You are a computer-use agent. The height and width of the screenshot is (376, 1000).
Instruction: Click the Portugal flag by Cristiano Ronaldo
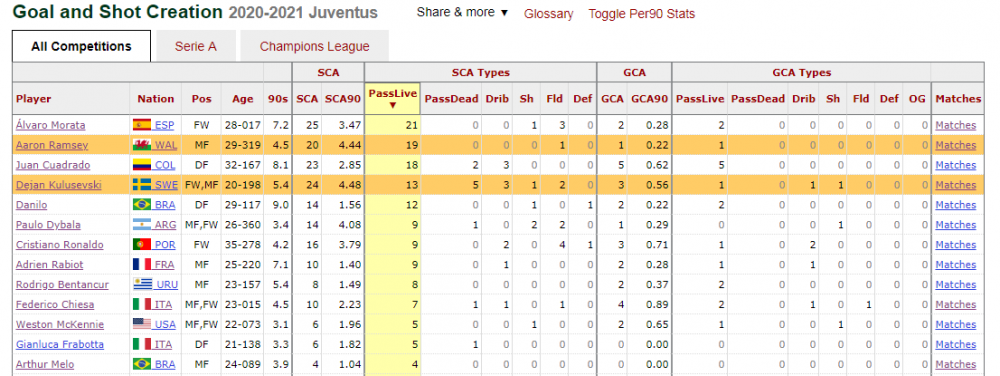142,245
